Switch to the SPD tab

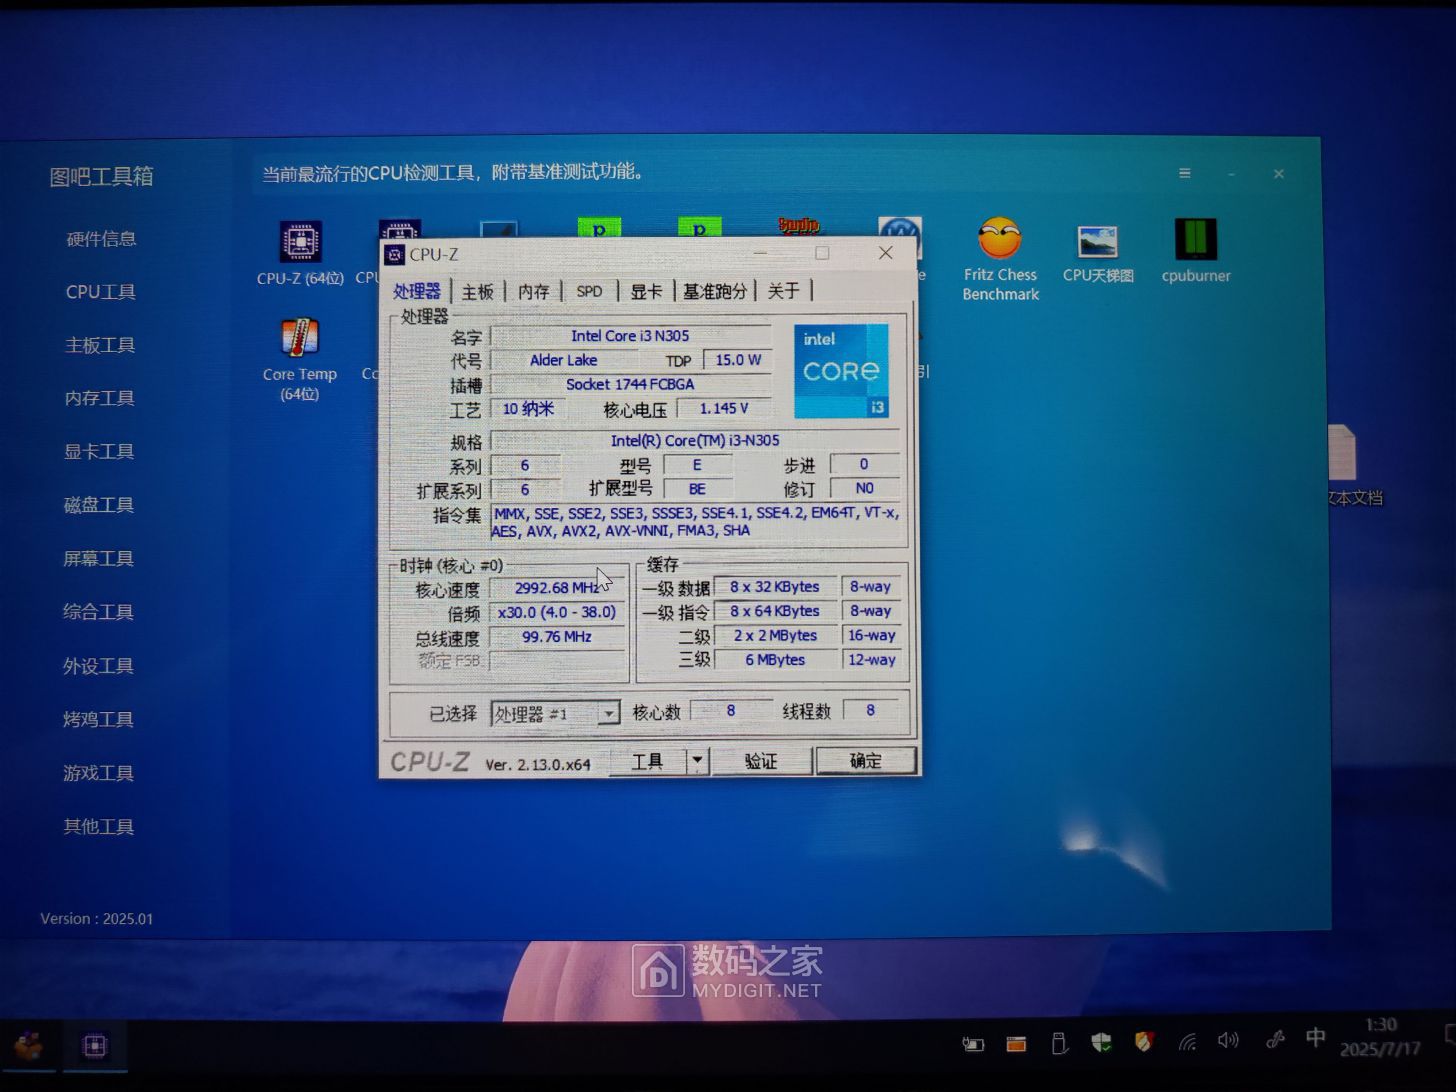click(x=590, y=291)
